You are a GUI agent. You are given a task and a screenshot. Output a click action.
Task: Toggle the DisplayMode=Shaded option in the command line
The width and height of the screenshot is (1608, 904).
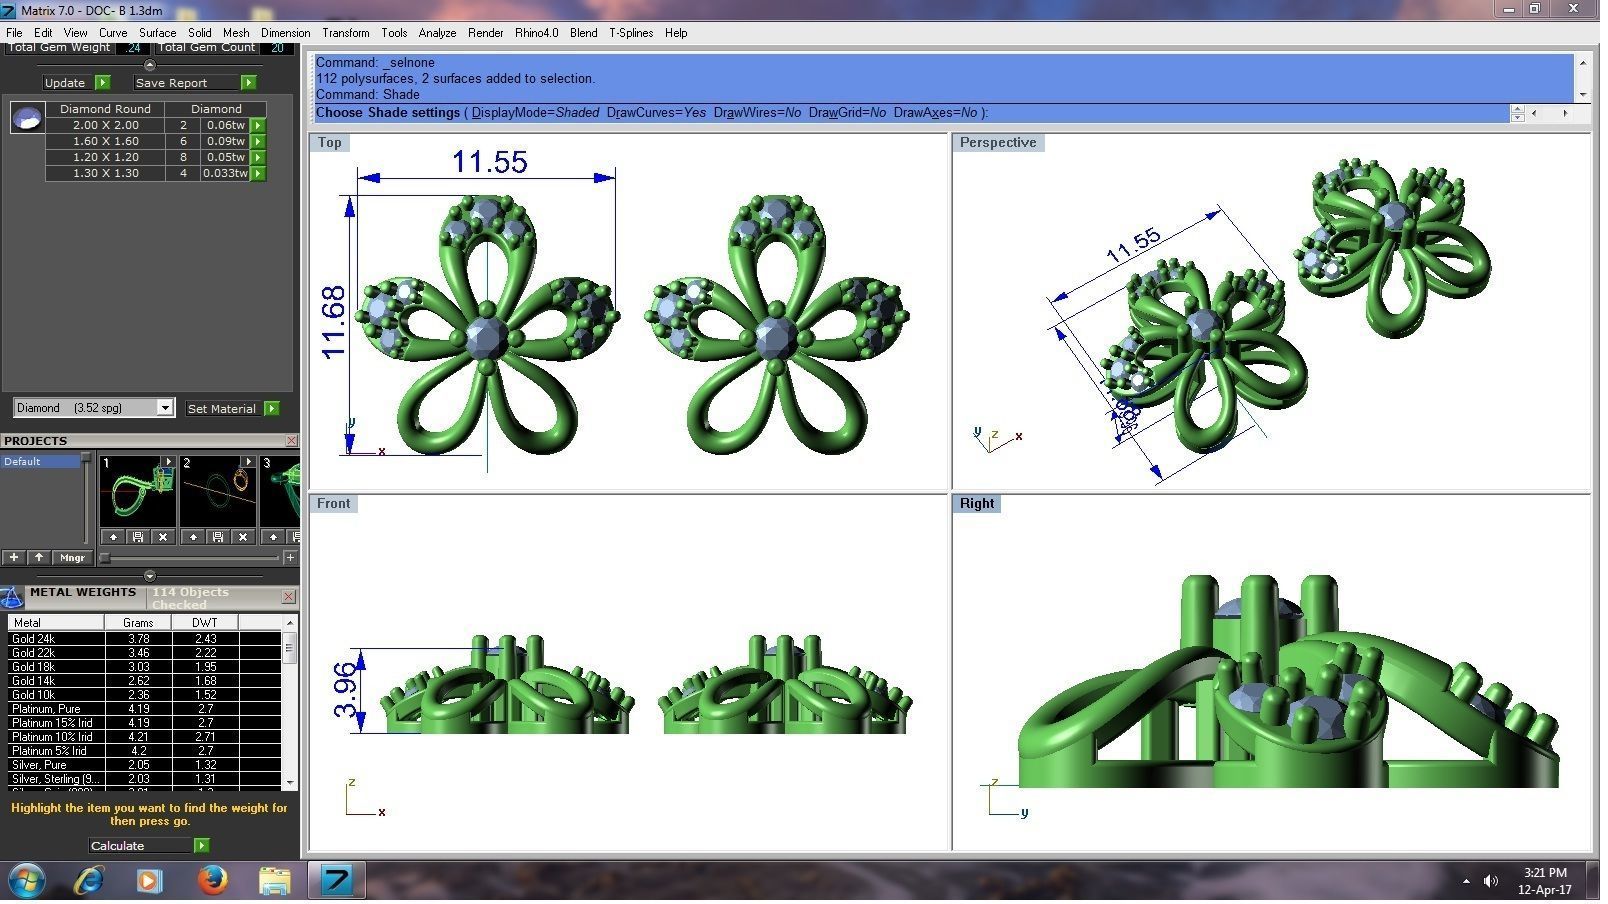tap(538, 113)
